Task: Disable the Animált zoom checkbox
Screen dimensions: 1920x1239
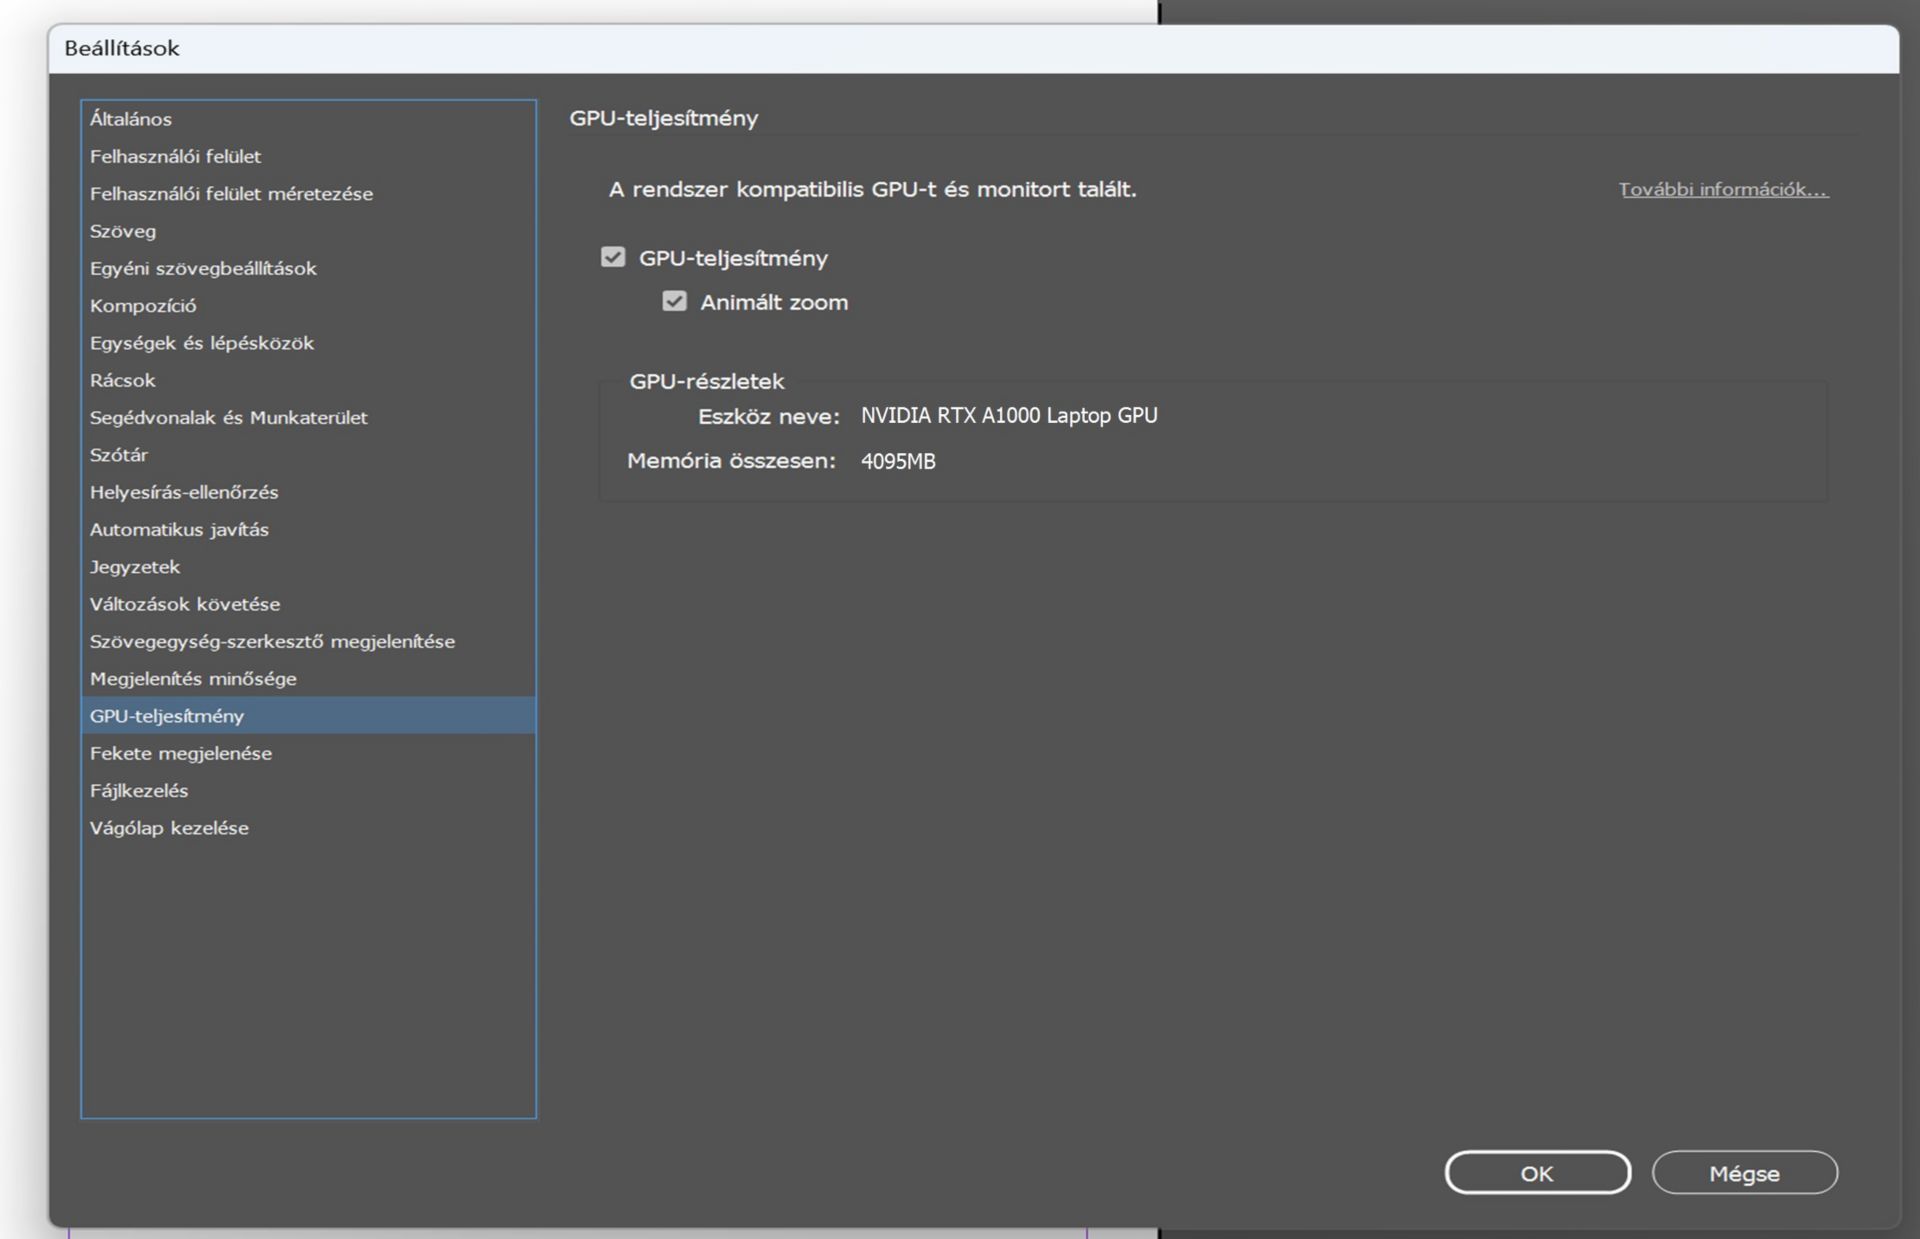Action: pos(675,302)
